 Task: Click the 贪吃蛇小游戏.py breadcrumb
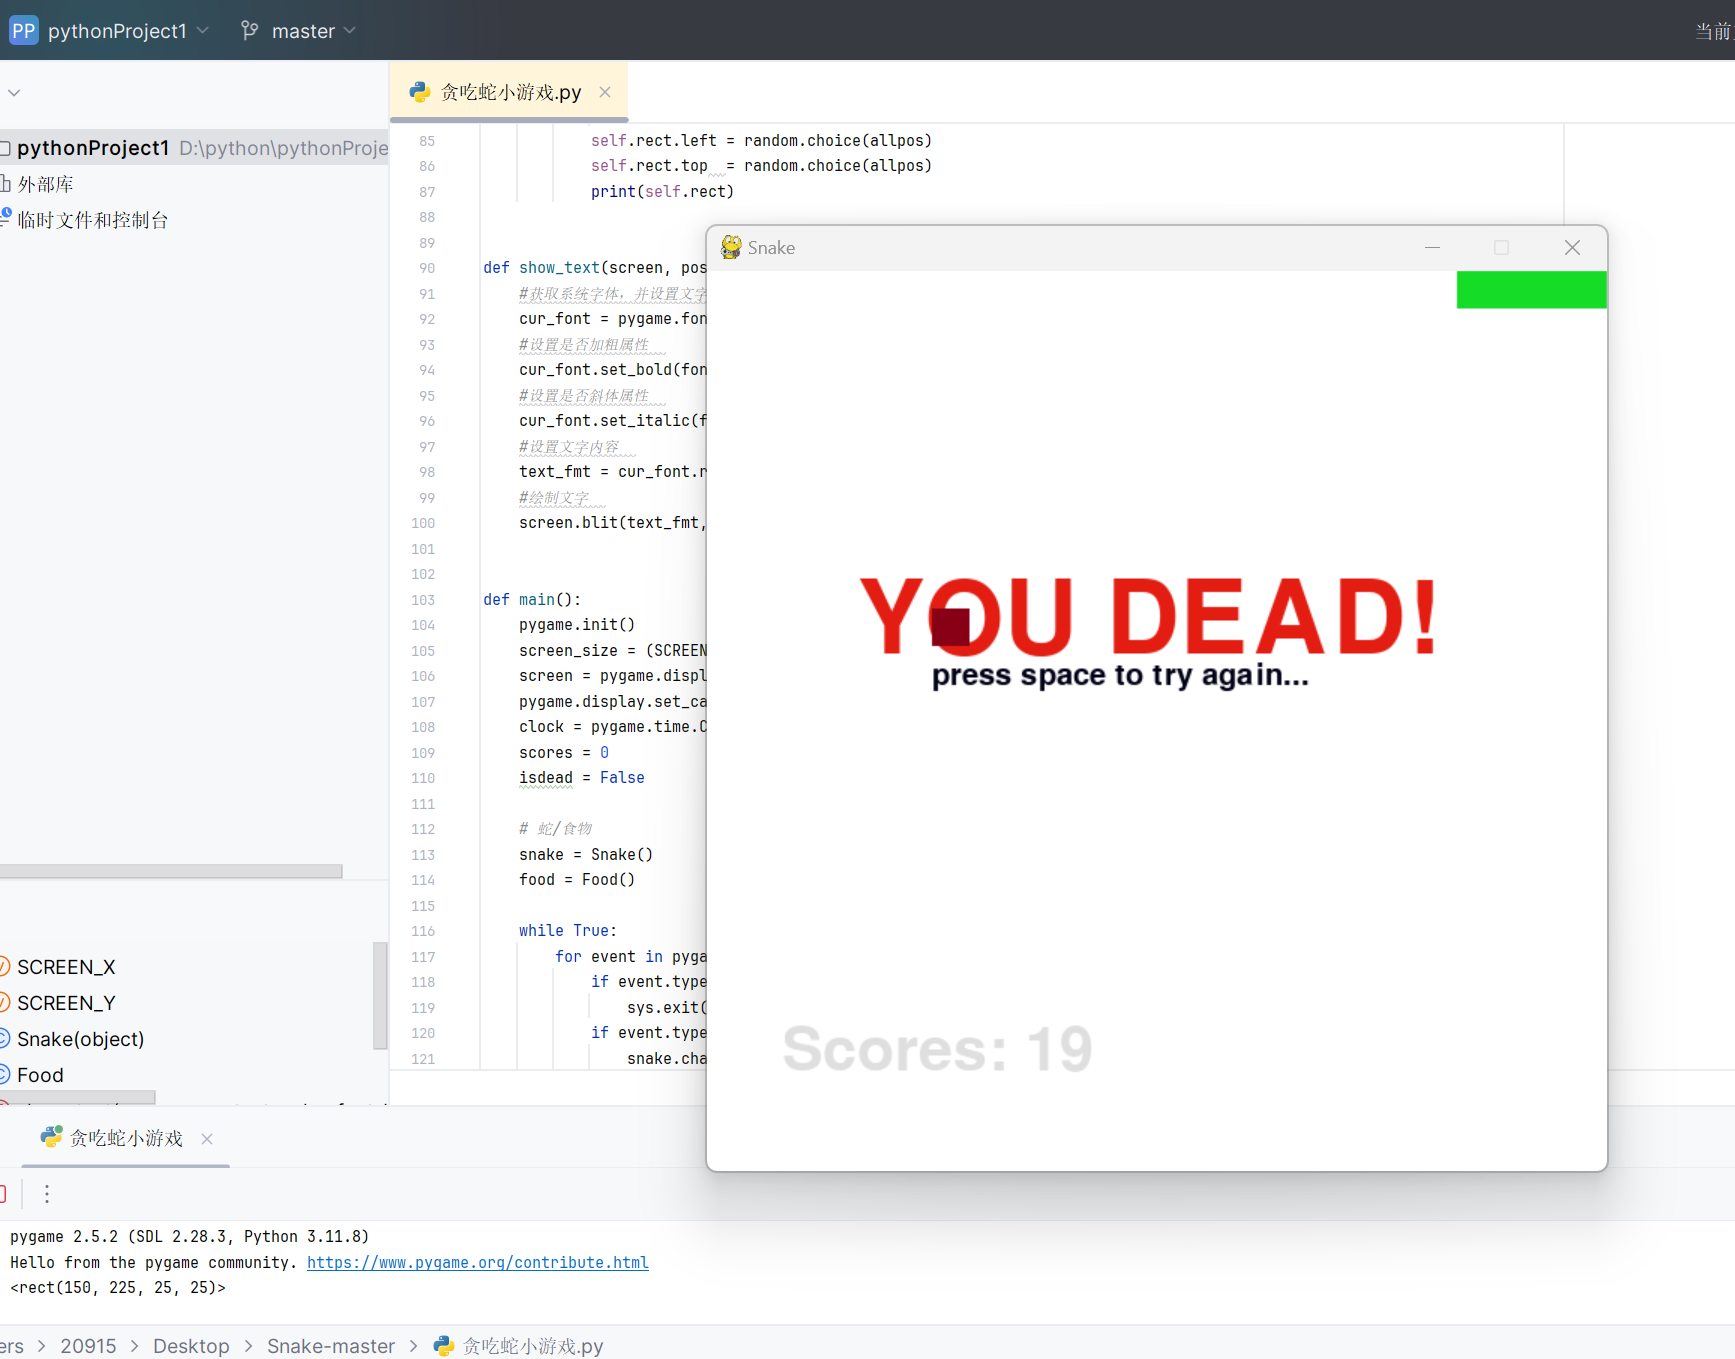pos(533,1346)
